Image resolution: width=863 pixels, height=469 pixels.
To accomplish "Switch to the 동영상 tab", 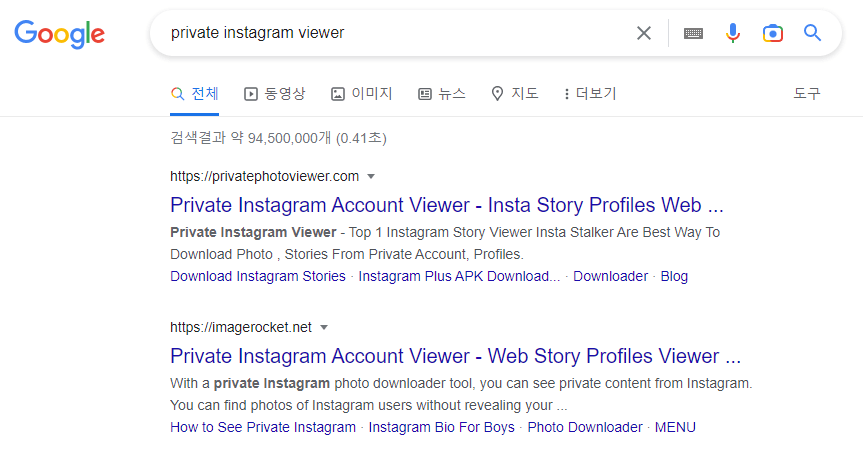I will coord(274,94).
